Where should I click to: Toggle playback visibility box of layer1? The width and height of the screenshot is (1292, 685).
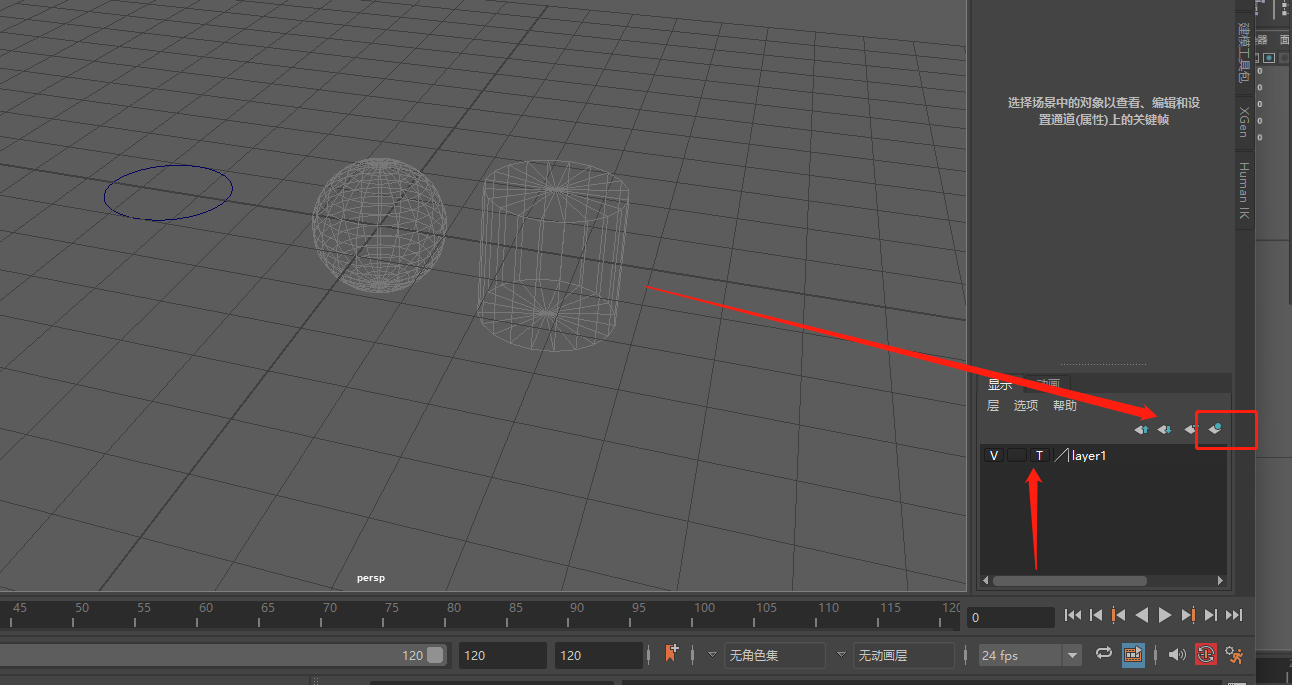[1016, 455]
